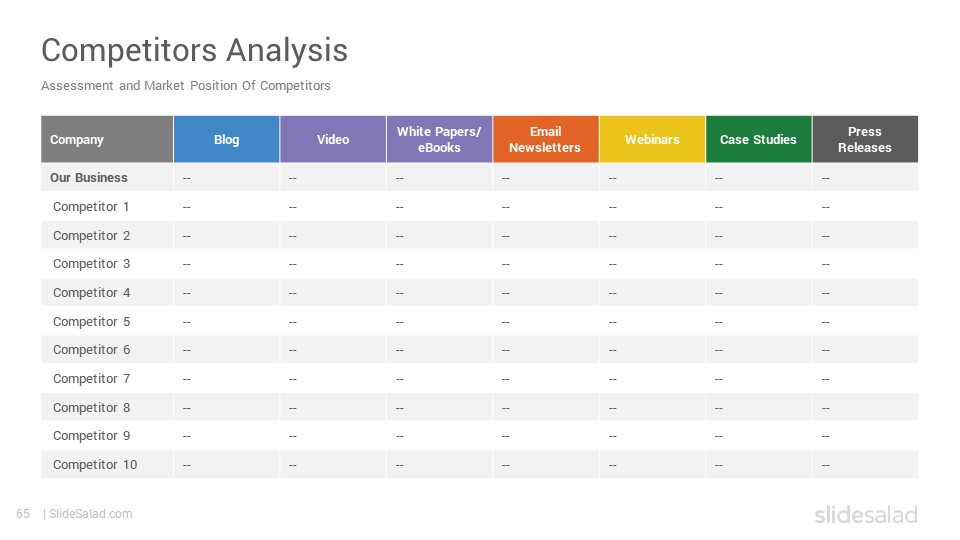Select the green Case Studies header
The height and width of the screenshot is (540, 960).
[759, 140]
